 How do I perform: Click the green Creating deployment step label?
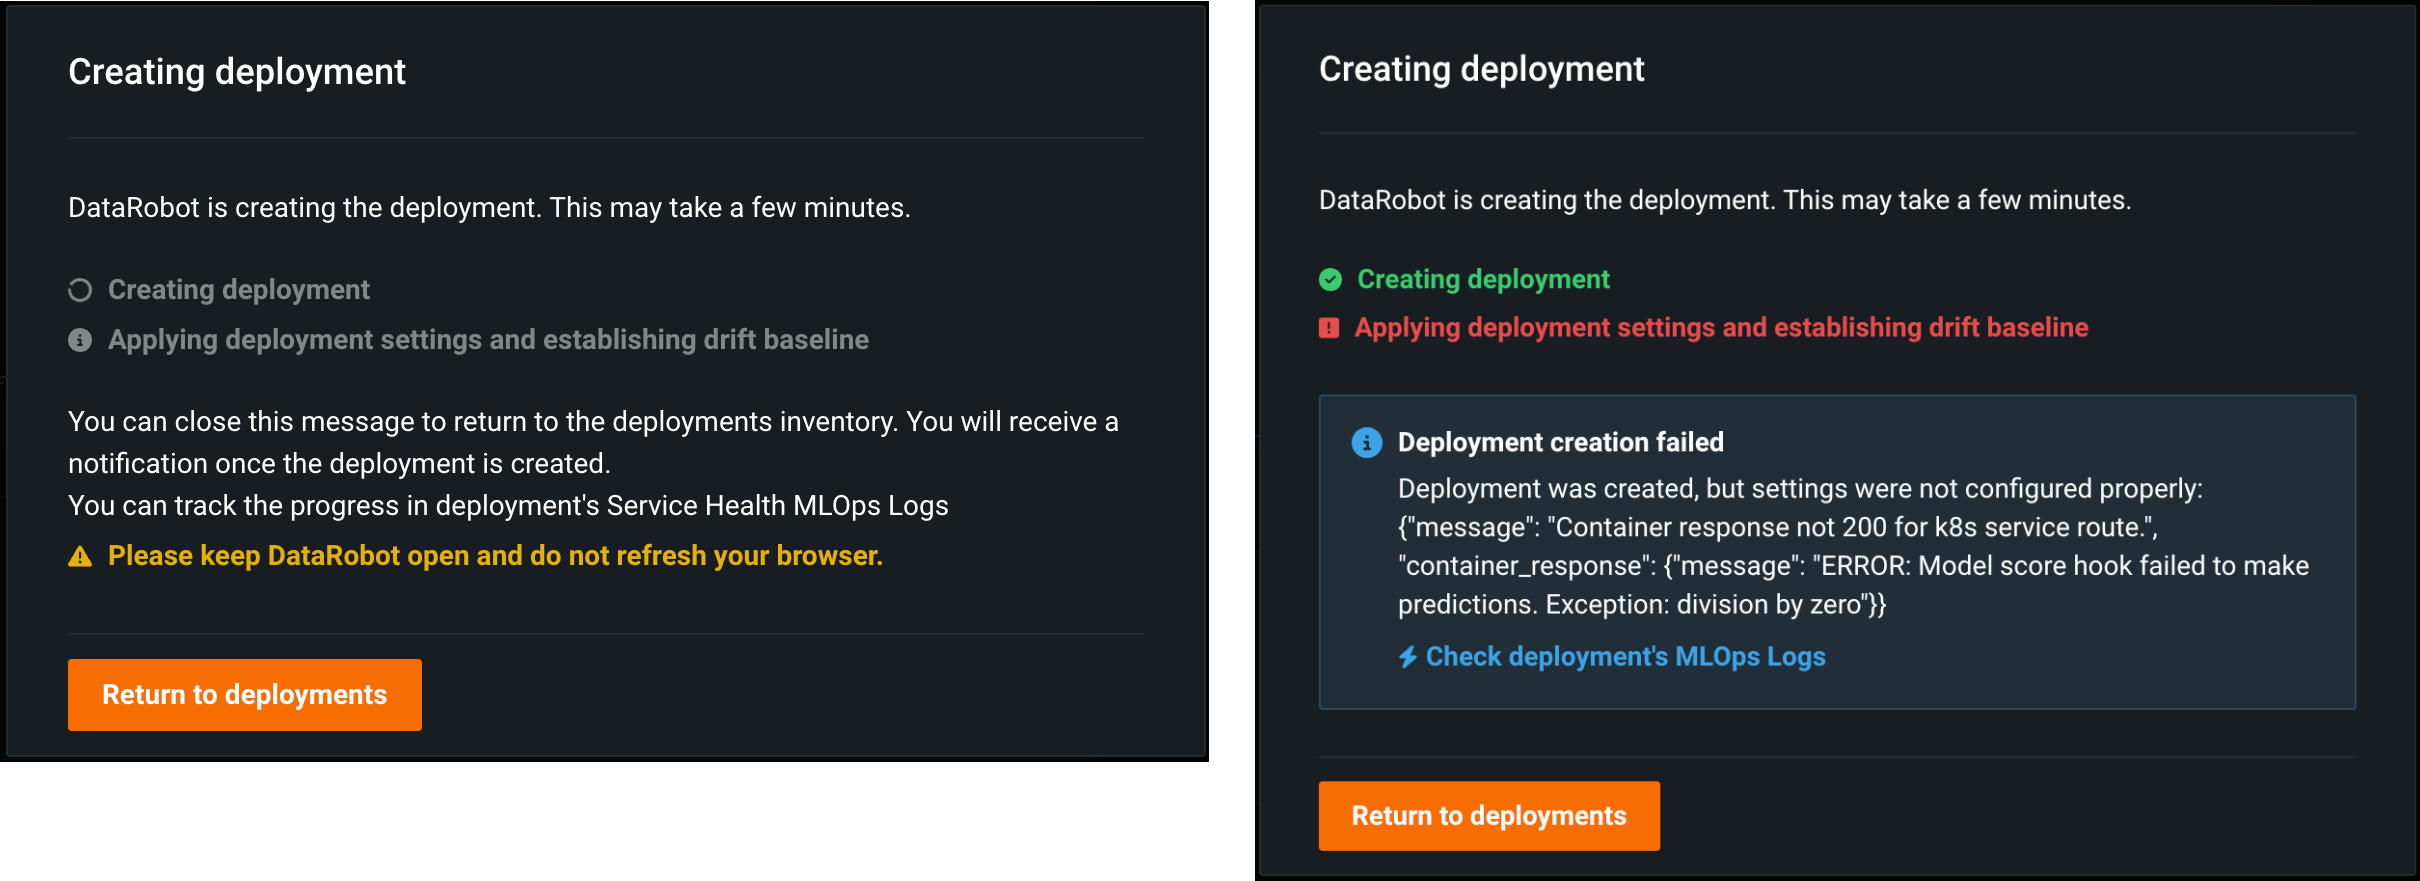click(1483, 280)
